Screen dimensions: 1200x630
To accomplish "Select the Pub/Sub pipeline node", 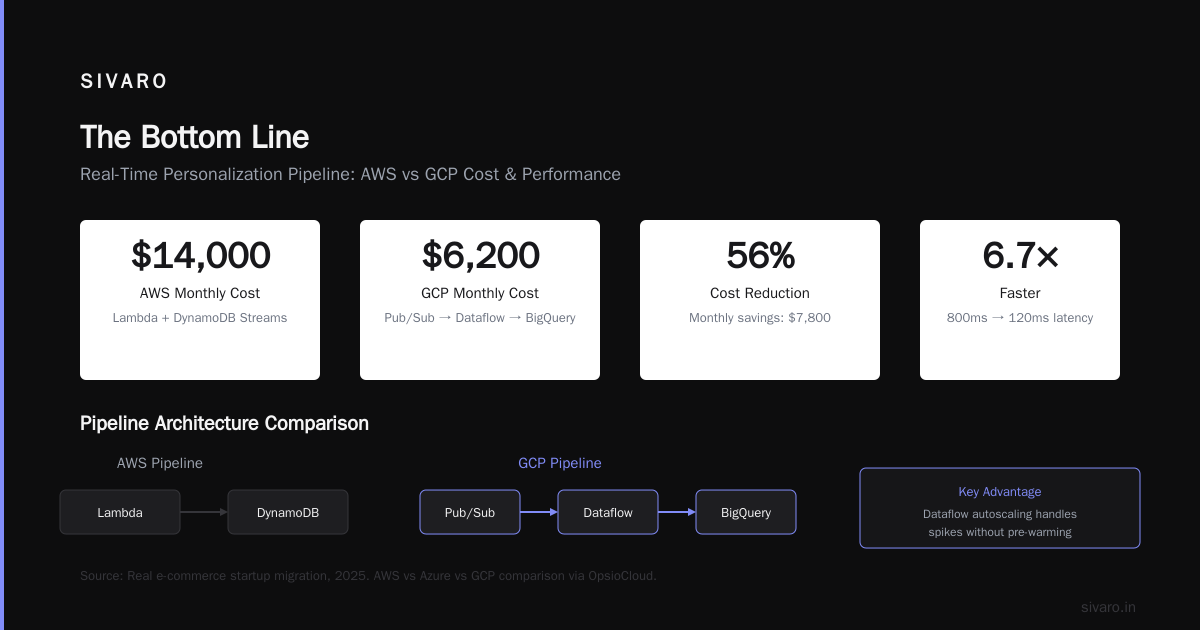I will pos(470,512).
